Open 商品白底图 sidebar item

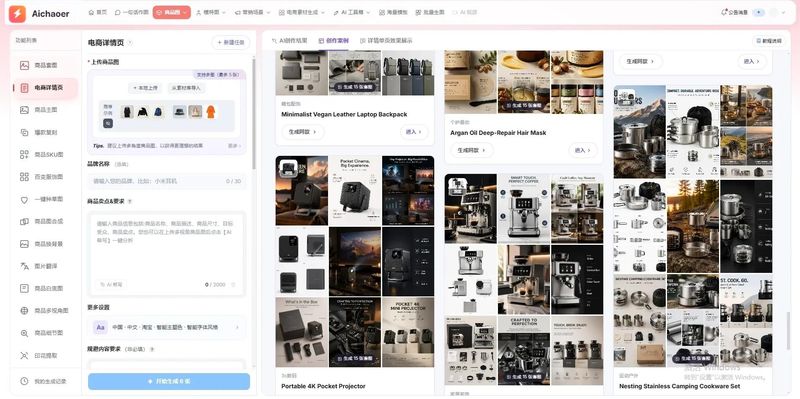pos(45,288)
